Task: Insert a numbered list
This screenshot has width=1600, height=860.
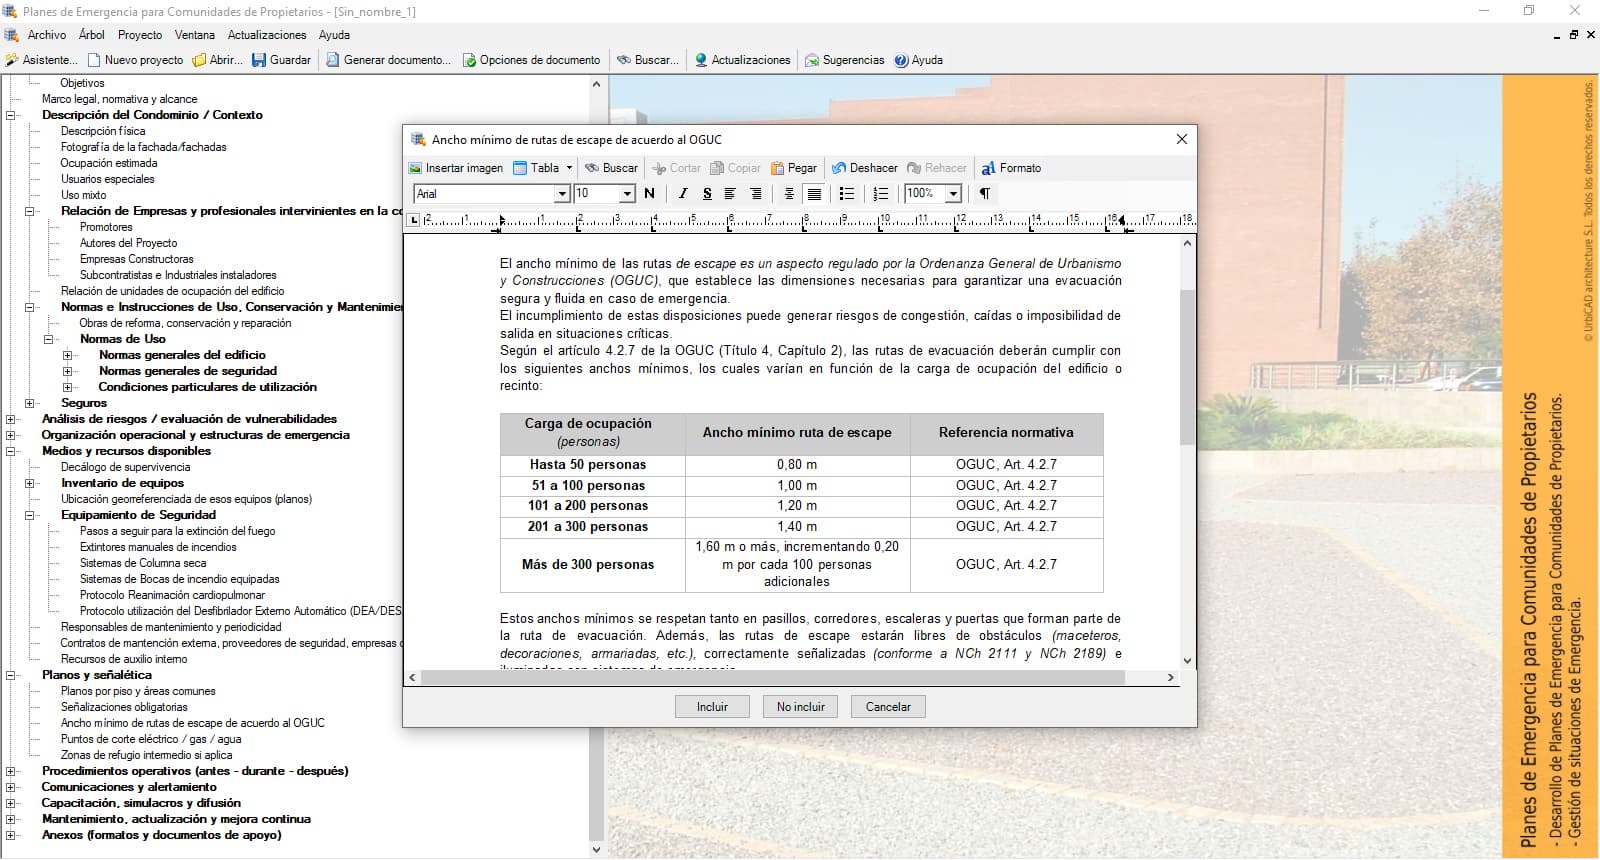Action: pos(880,194)
